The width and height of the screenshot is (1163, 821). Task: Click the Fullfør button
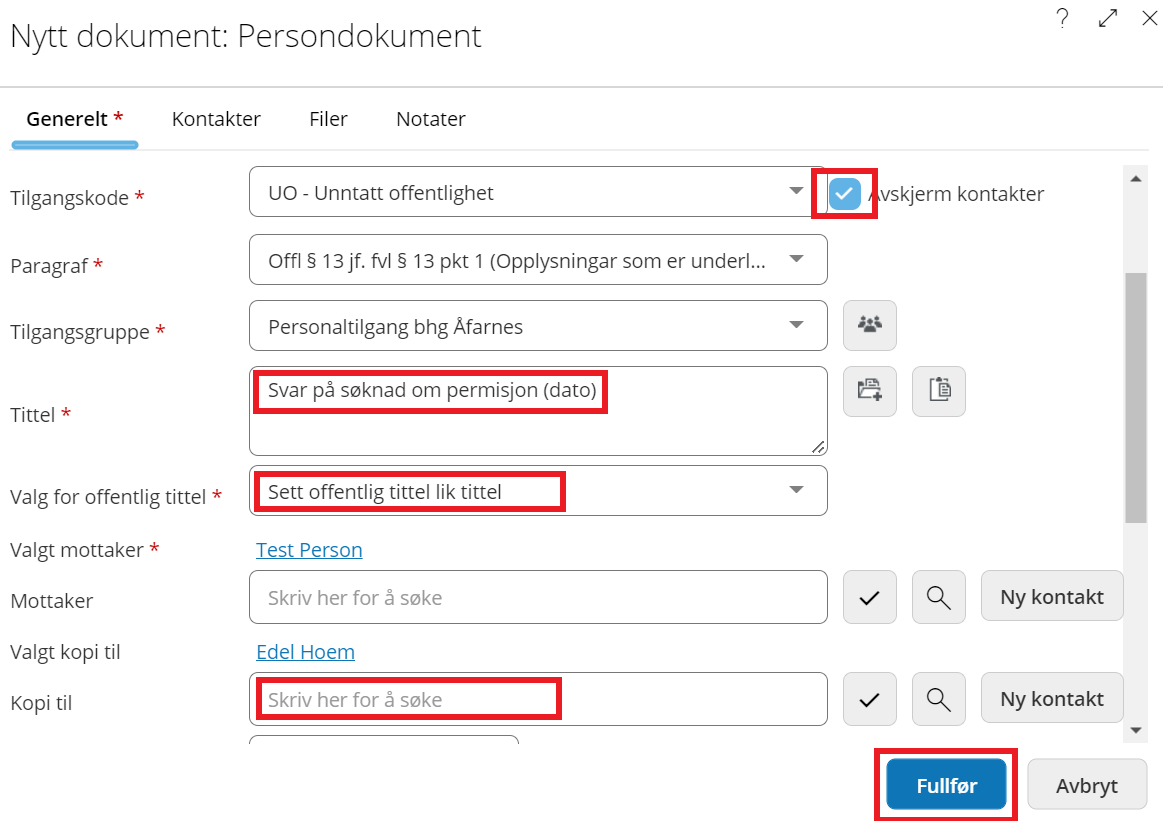946,785
